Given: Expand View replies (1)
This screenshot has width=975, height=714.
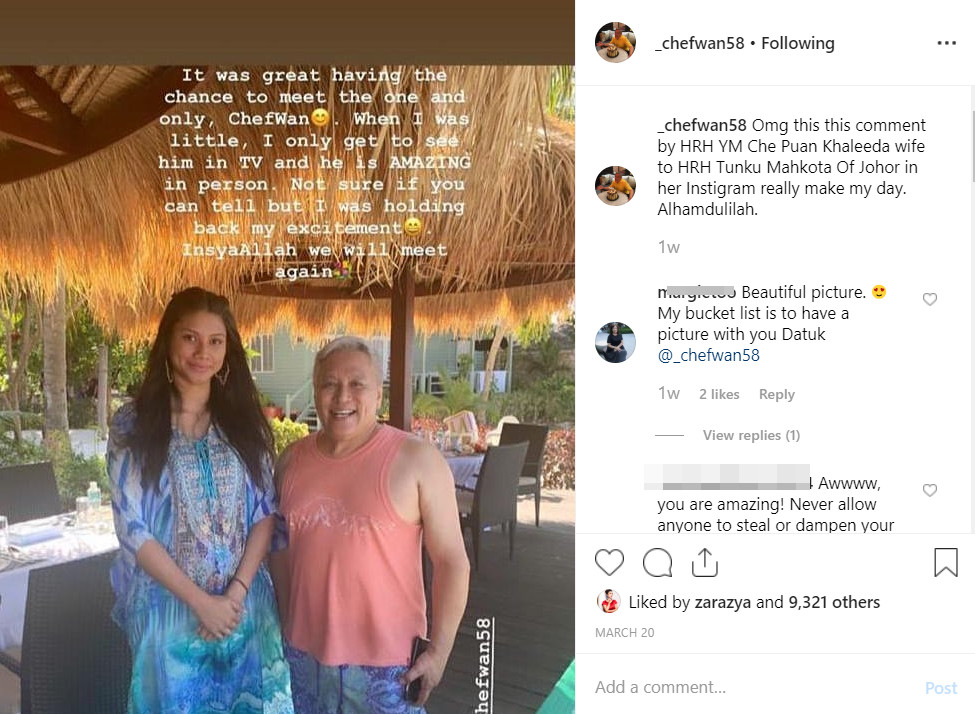Looking at the screenshot, I should 751,435.
